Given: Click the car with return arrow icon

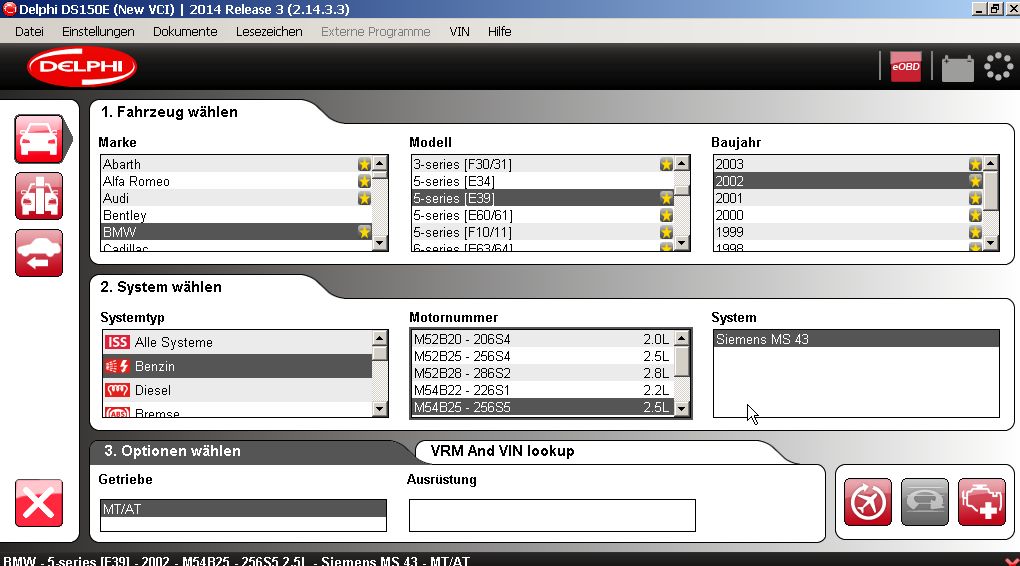Looking at the screenshot, I should pyautogui.click(x=39, y=253).
